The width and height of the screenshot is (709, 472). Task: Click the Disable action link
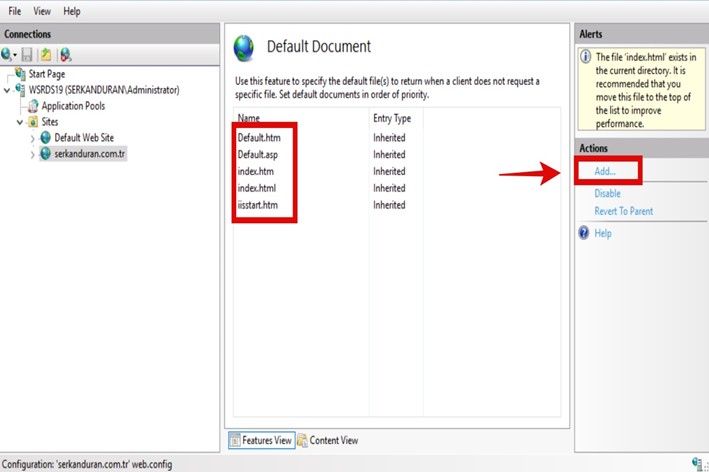(607, 194)
